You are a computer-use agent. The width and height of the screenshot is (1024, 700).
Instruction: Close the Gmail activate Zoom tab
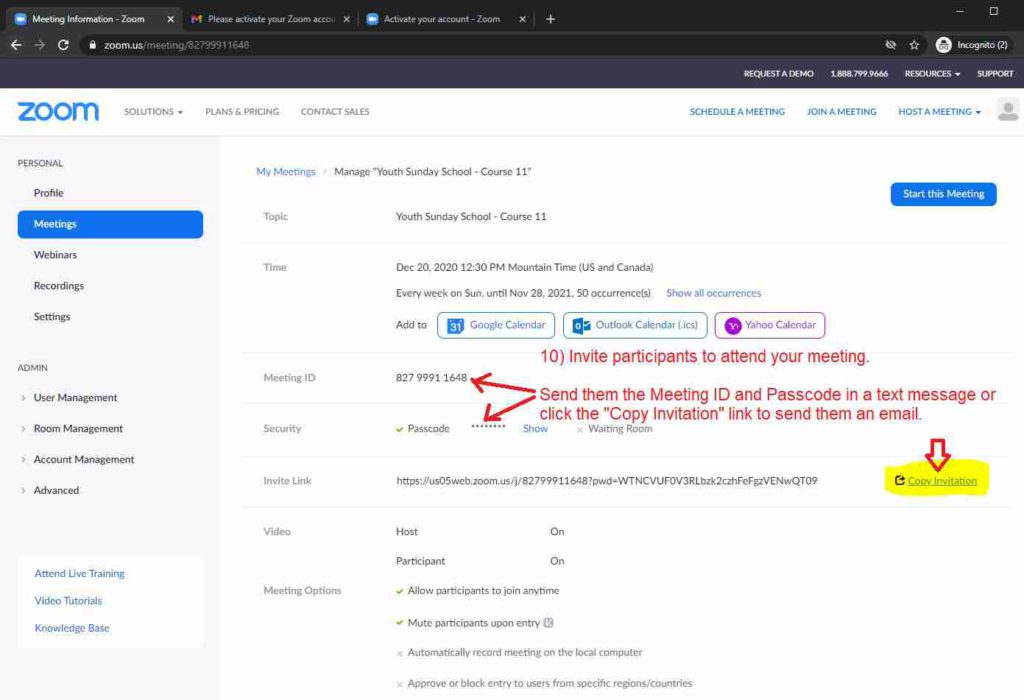click(x=347, y=19)
